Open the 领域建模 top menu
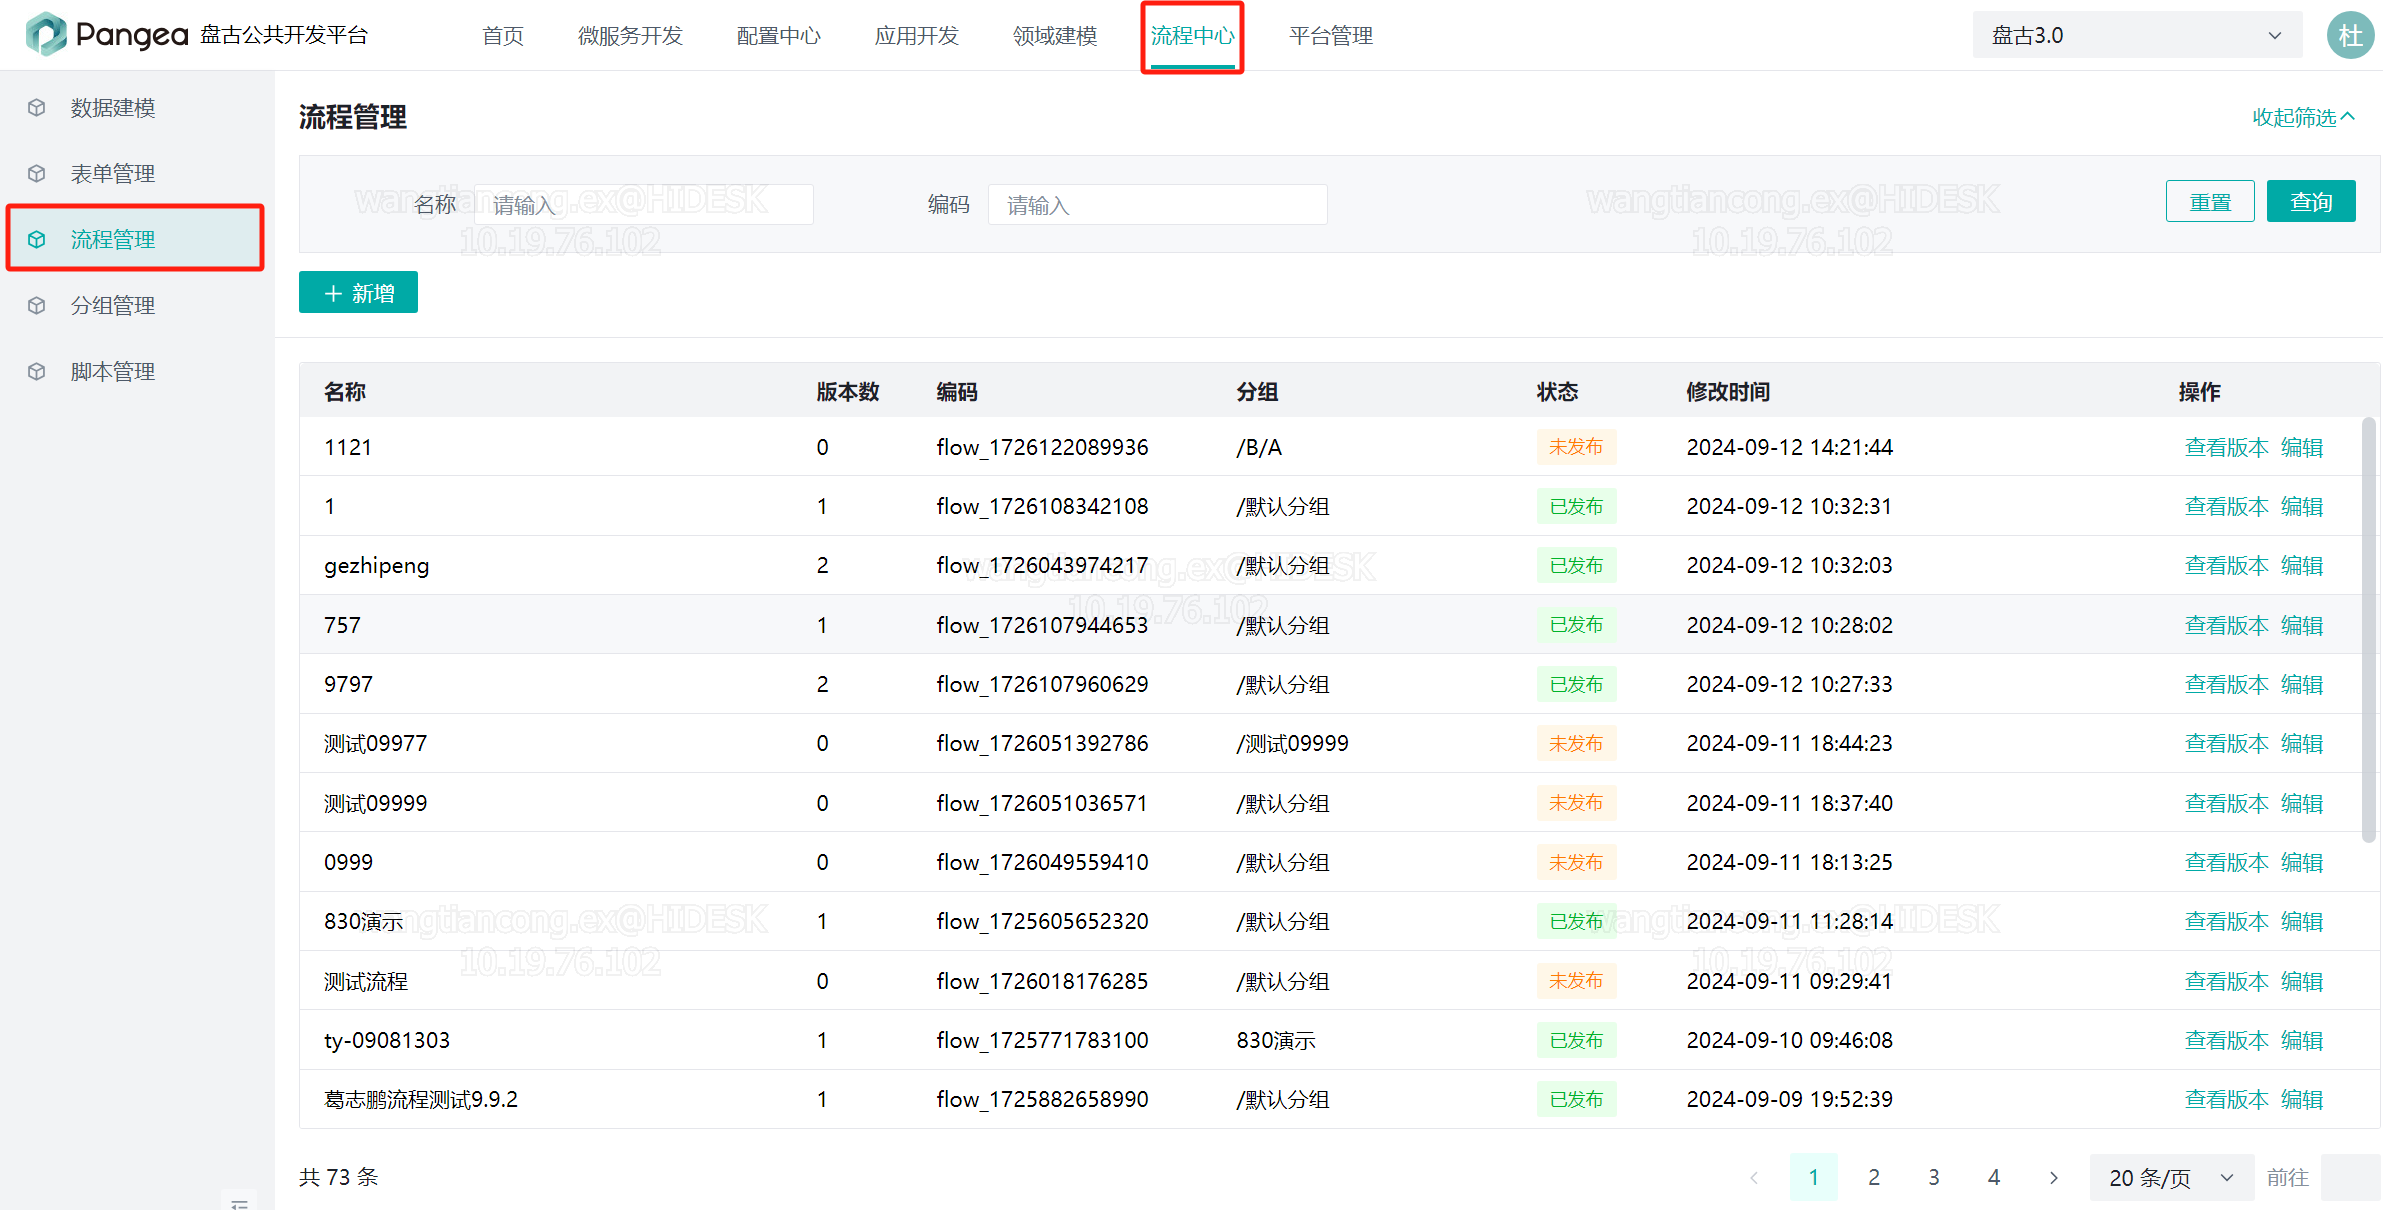Screen dimensions: 2383x1210 click(x=1054, y=36)
